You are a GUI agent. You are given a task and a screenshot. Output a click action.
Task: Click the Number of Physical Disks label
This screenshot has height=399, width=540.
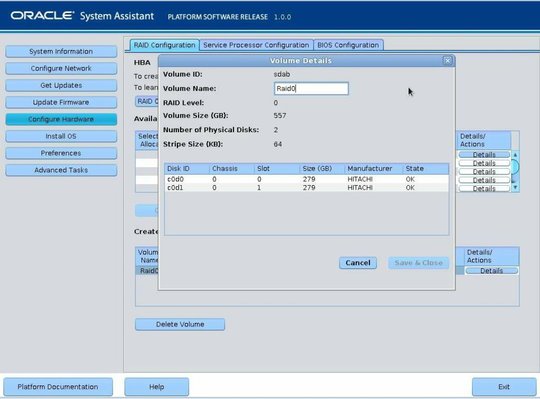click(211, 130)
